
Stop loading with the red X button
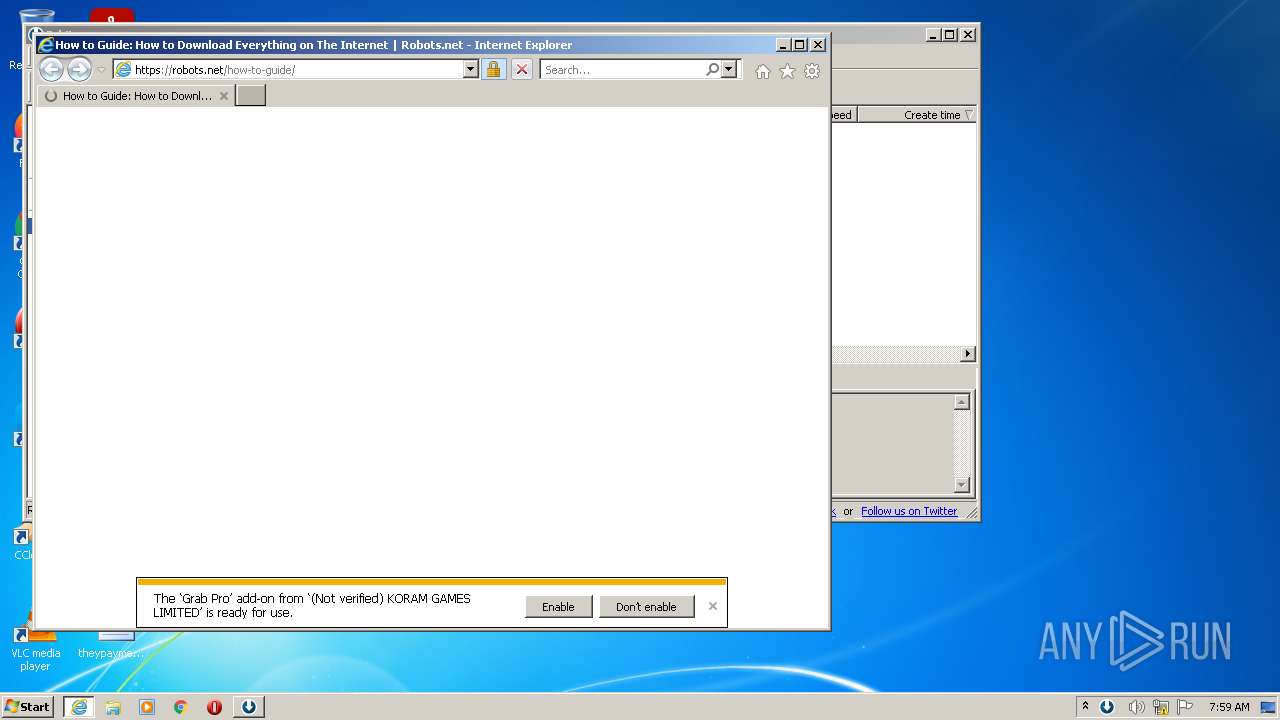[521, 70]
